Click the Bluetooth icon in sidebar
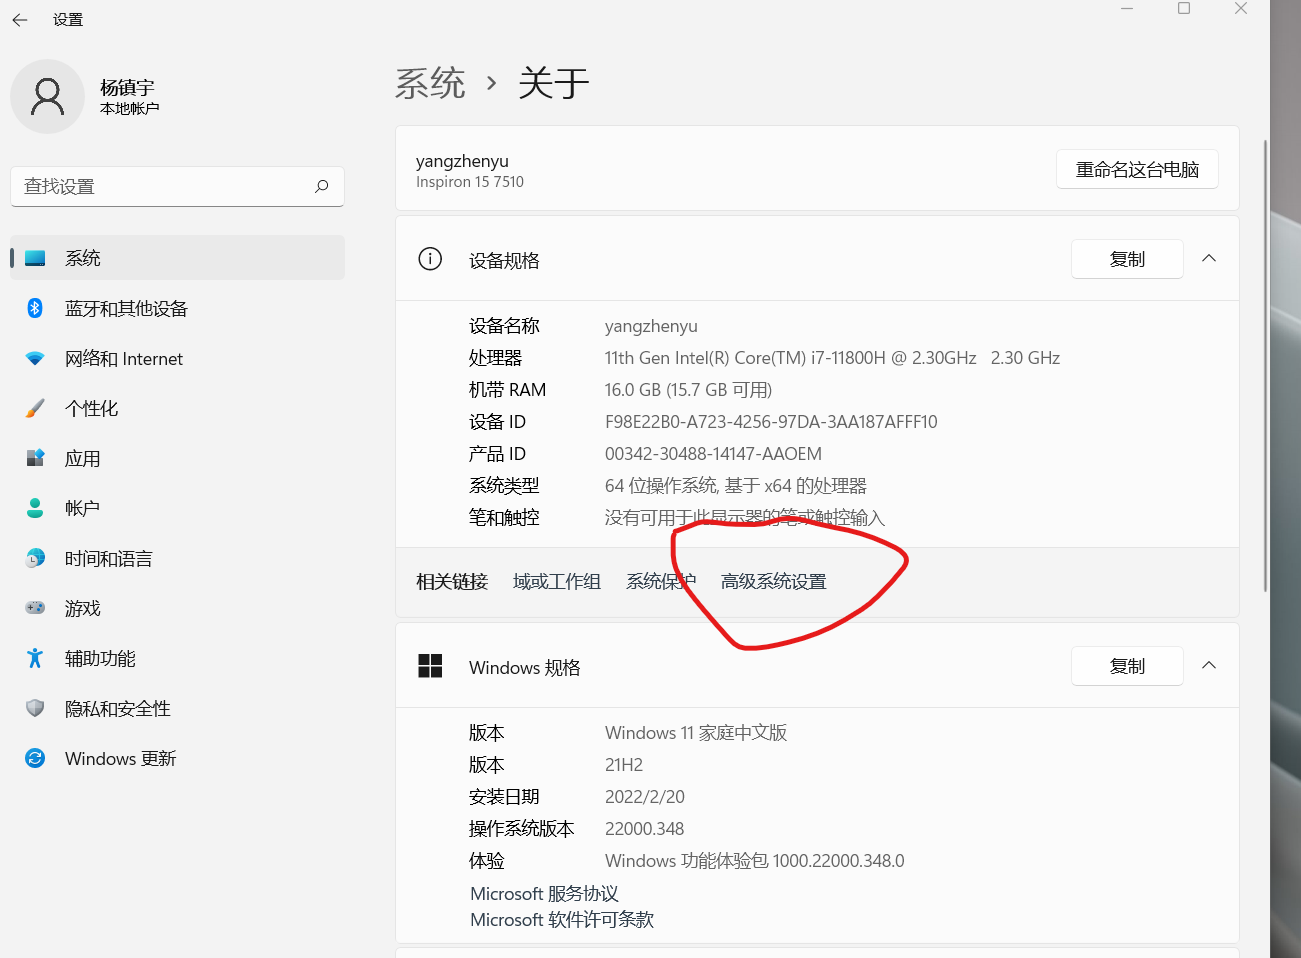1301x958 pixels. [35, 308]
